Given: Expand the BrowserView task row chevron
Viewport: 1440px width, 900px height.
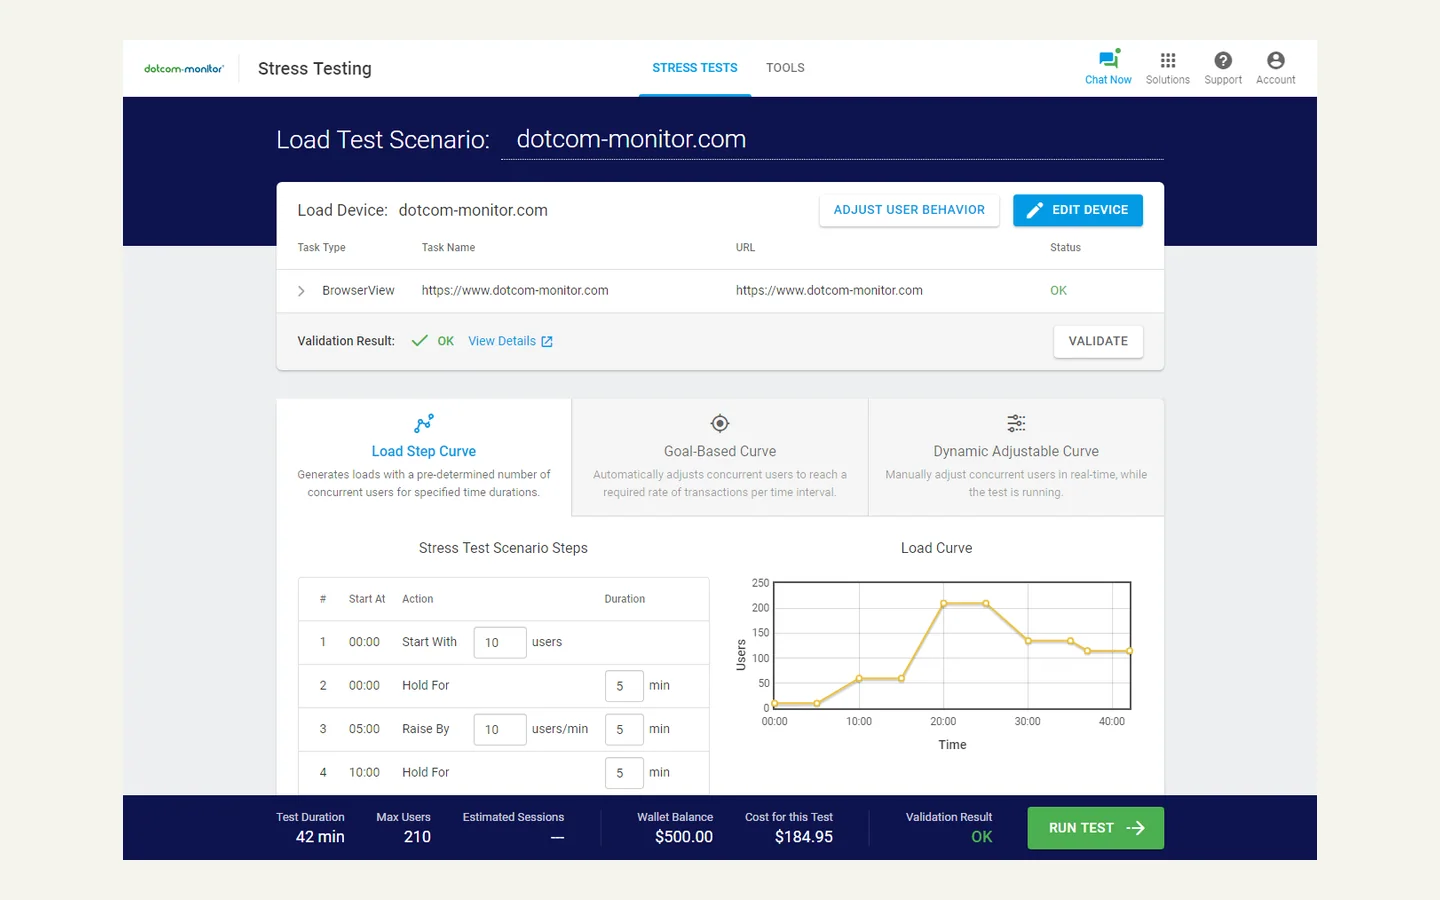Looking at the screenshot, I should 301,291.
